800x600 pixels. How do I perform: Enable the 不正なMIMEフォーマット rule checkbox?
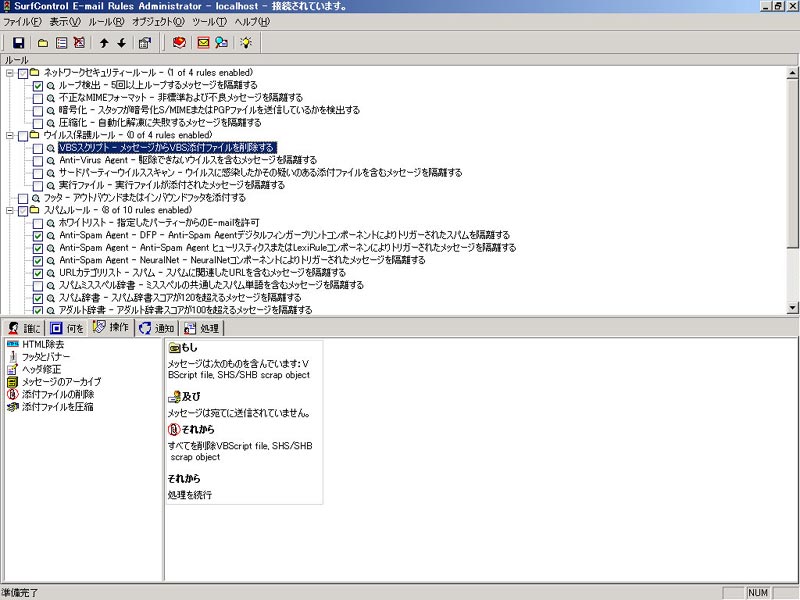pyautogui.click(x=38, y=98)
